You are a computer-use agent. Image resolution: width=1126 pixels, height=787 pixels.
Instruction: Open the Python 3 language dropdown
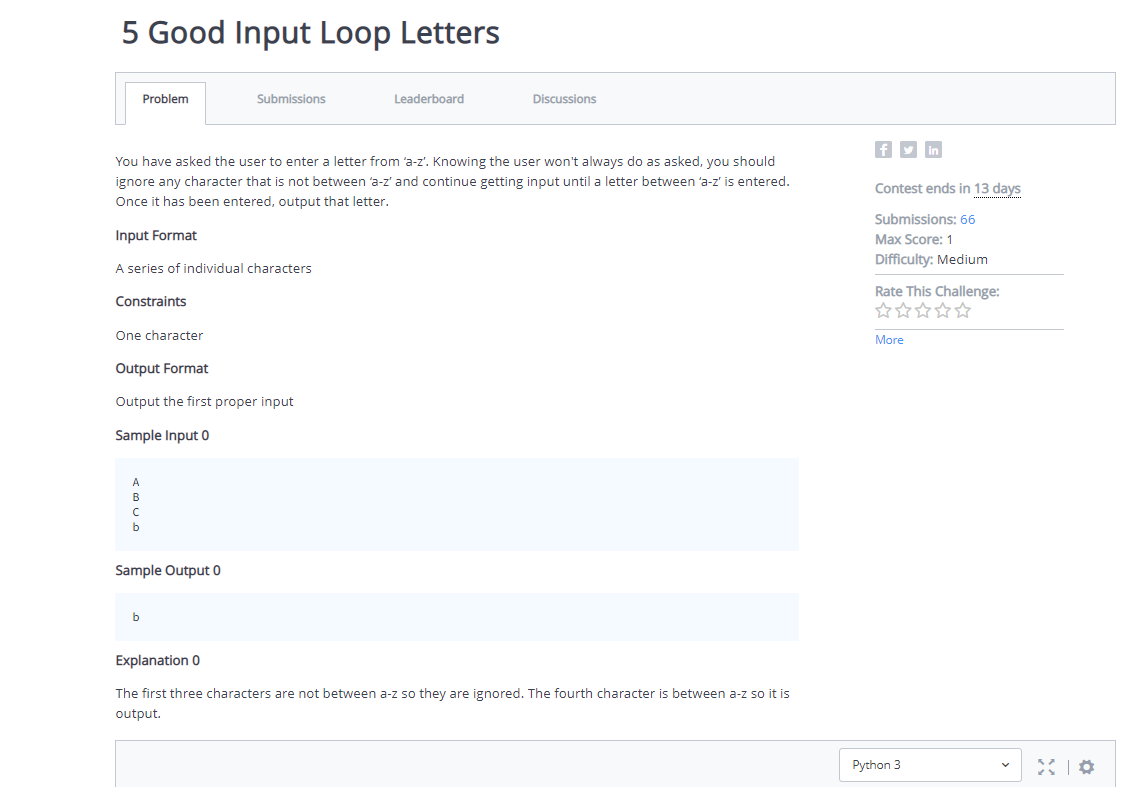pyautogui.click(x=929, y=764)
